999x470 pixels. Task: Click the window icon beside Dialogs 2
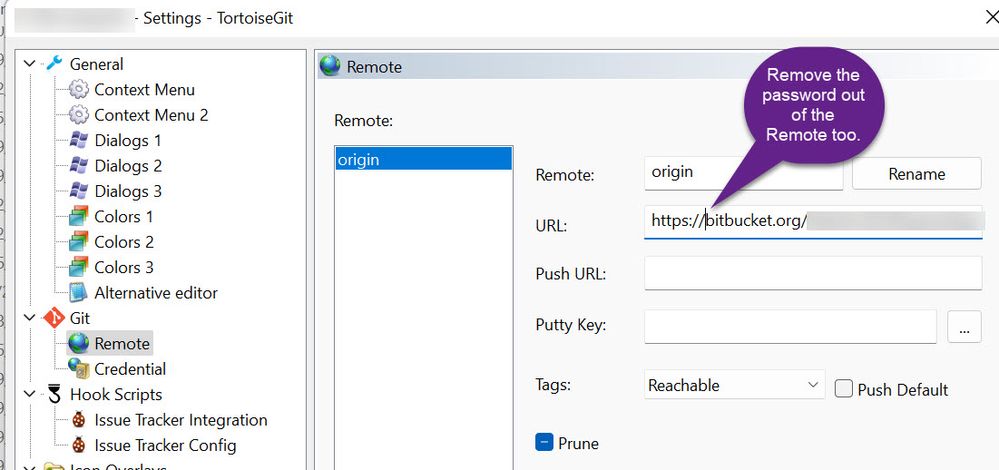[x=78, y=166]
